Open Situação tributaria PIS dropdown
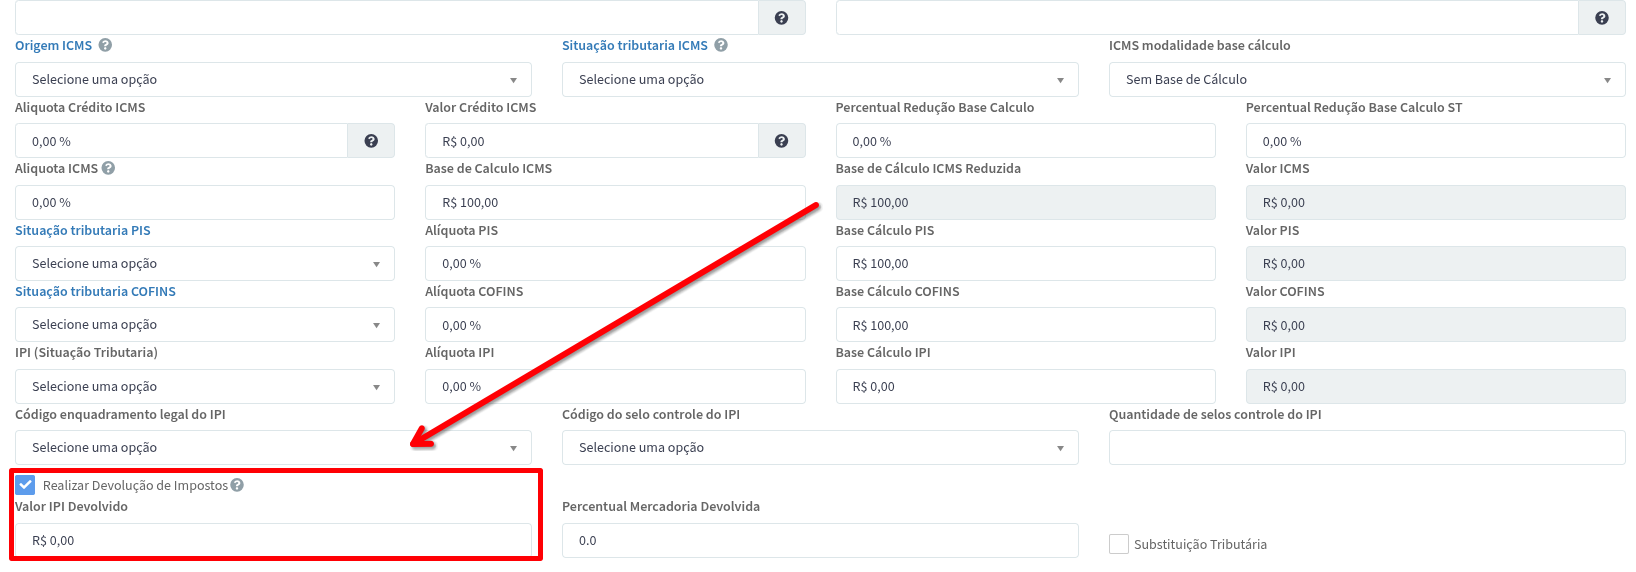The height and width of the screenshot is (572, 1636). click(x=205, y=264)
